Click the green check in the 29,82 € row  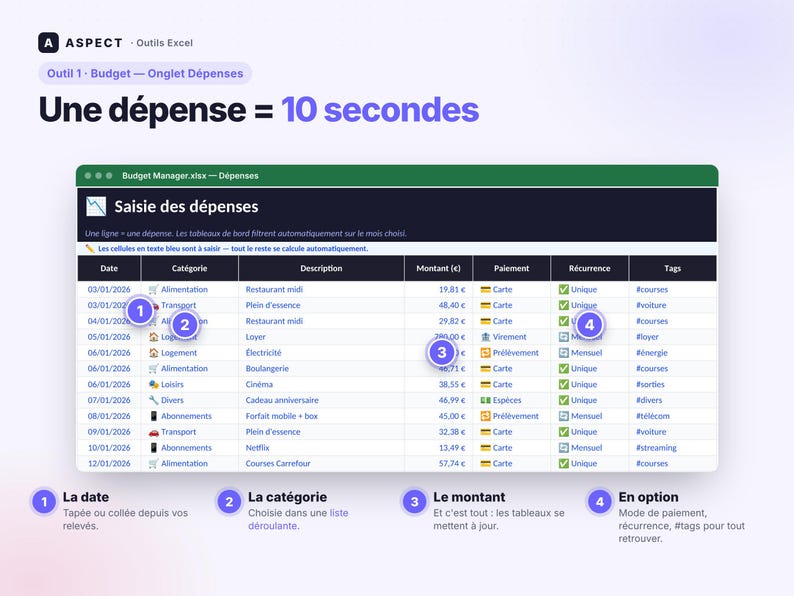click(564, 321)
